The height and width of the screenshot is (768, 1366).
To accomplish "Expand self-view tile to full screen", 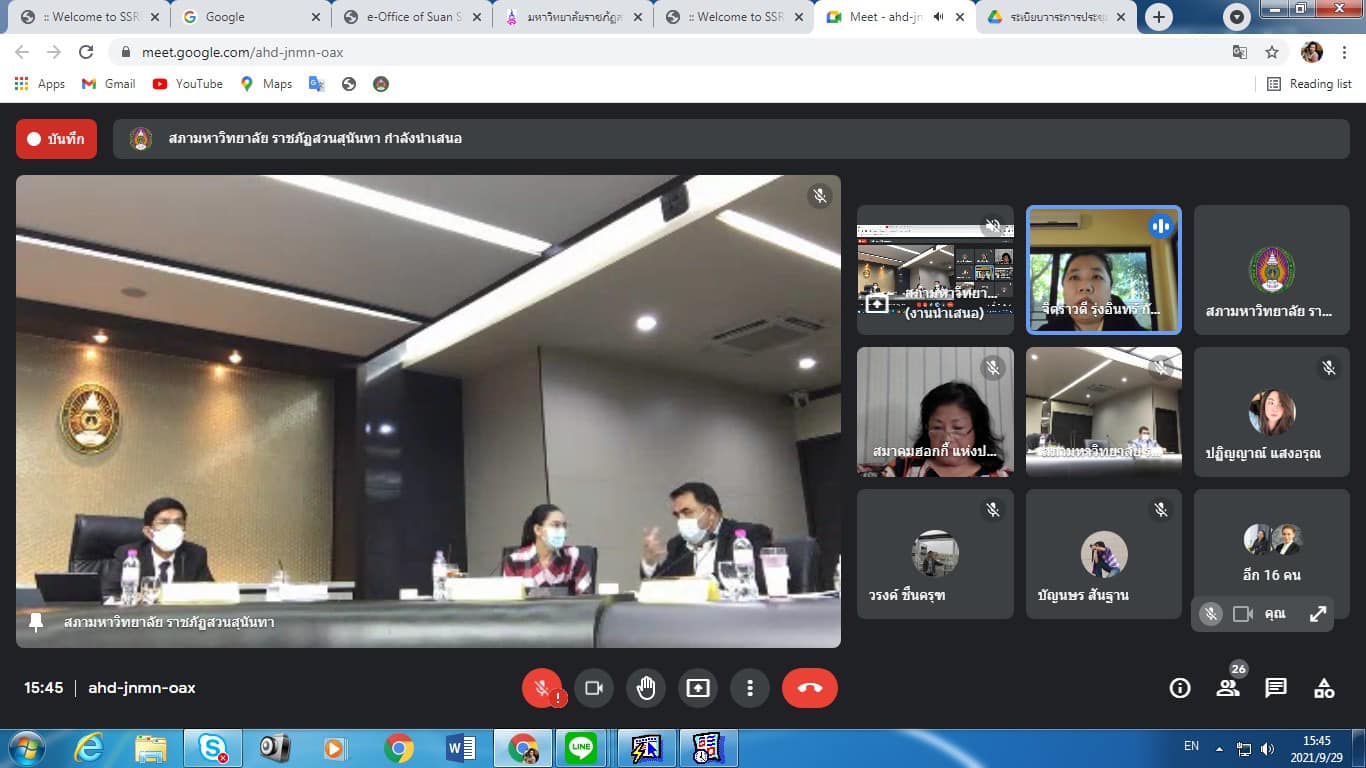I will [x=1318, y=614].
